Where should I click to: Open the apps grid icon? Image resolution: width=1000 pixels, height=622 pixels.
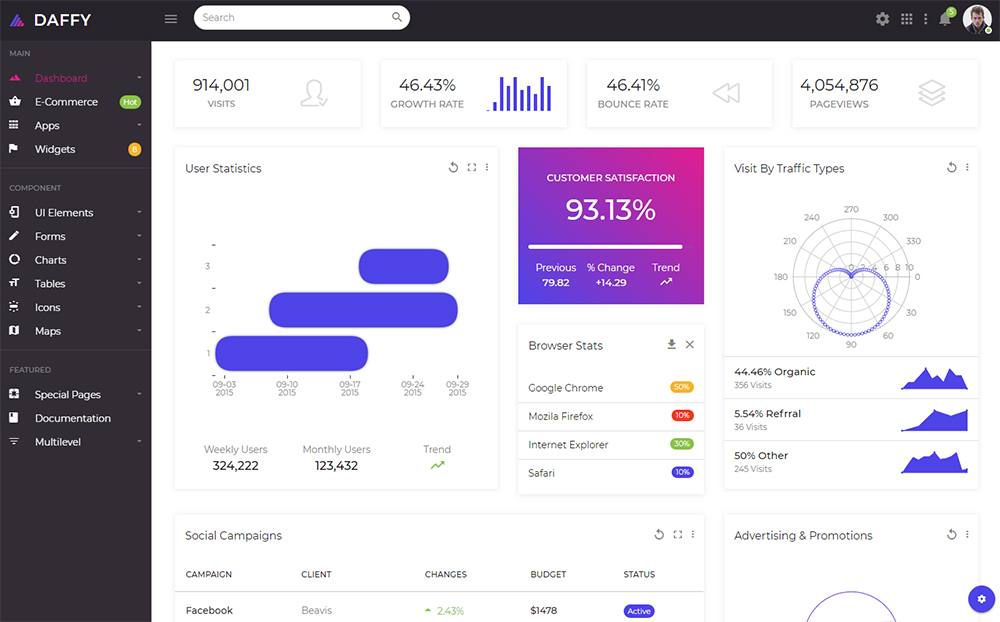906,19
